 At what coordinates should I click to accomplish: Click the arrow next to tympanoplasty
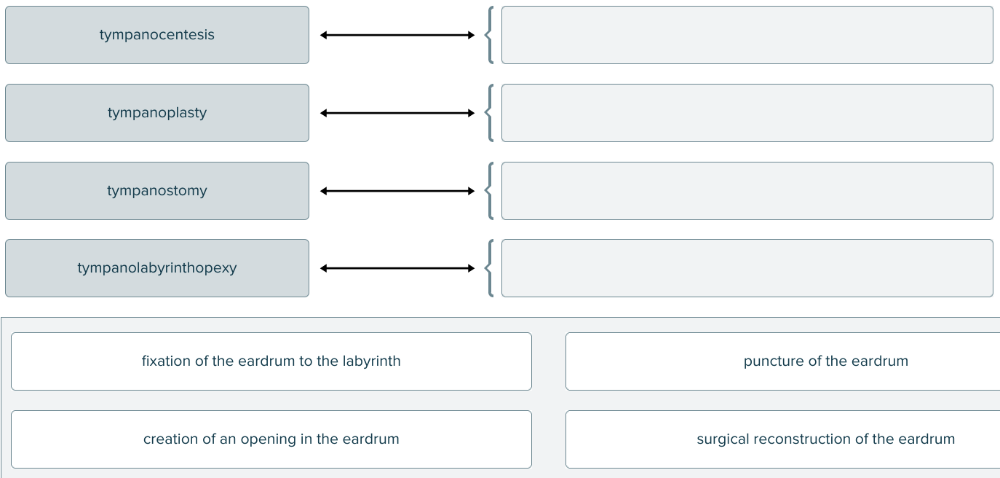click(x=397, y=113)
